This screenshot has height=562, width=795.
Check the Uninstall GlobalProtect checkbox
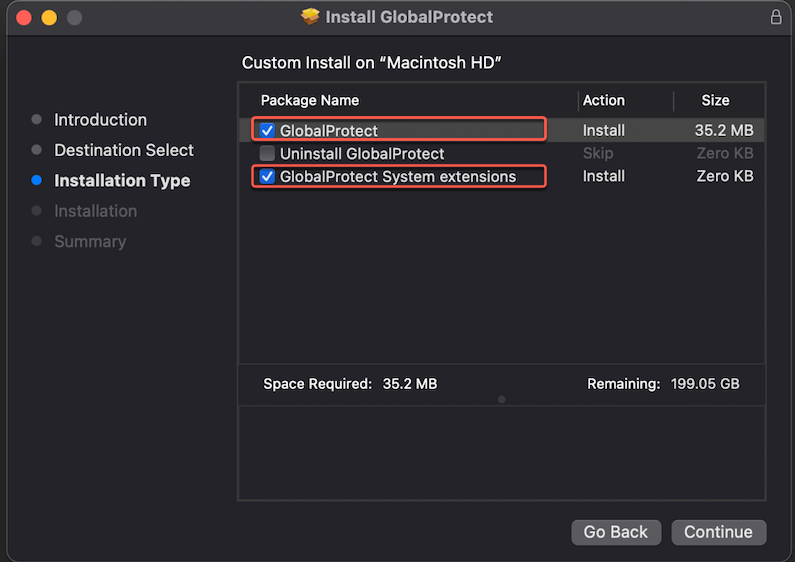coord(267,153)
